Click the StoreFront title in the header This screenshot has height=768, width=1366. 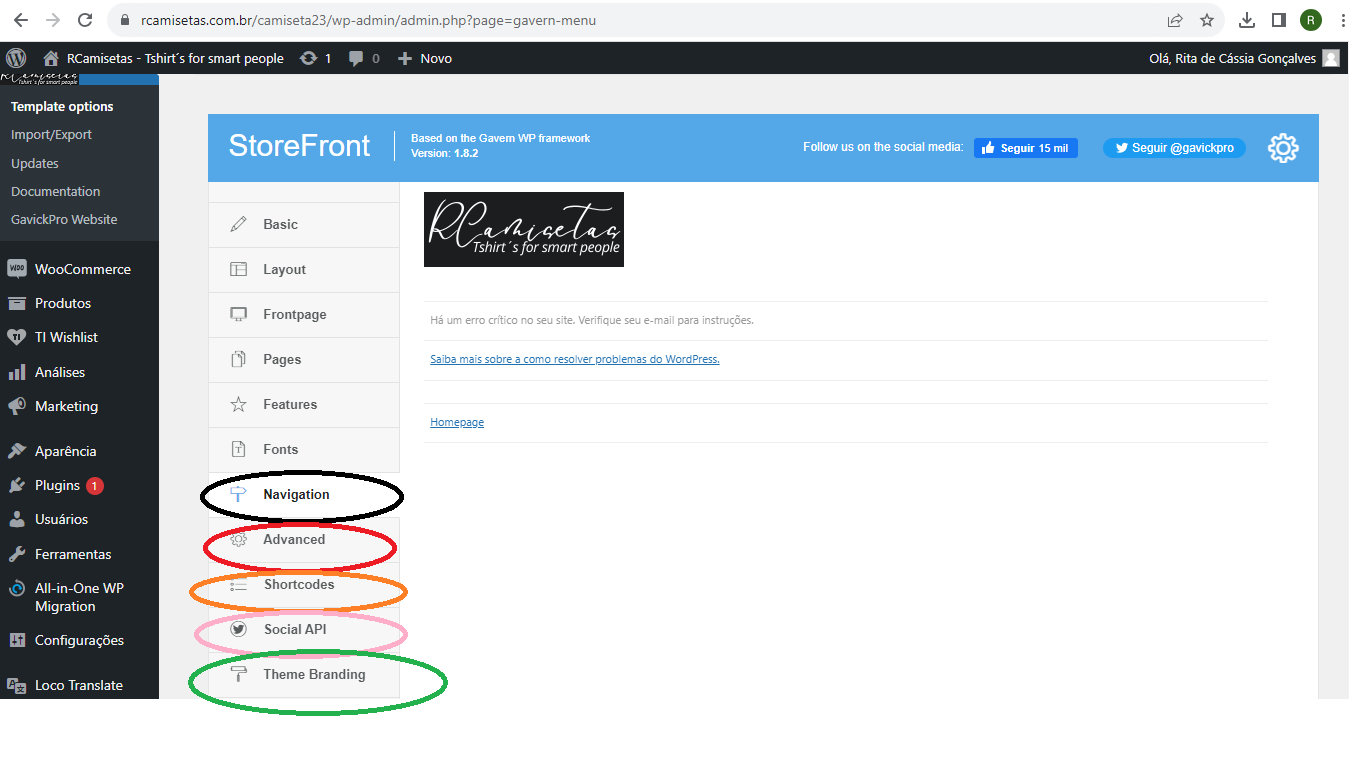point(299,146)
